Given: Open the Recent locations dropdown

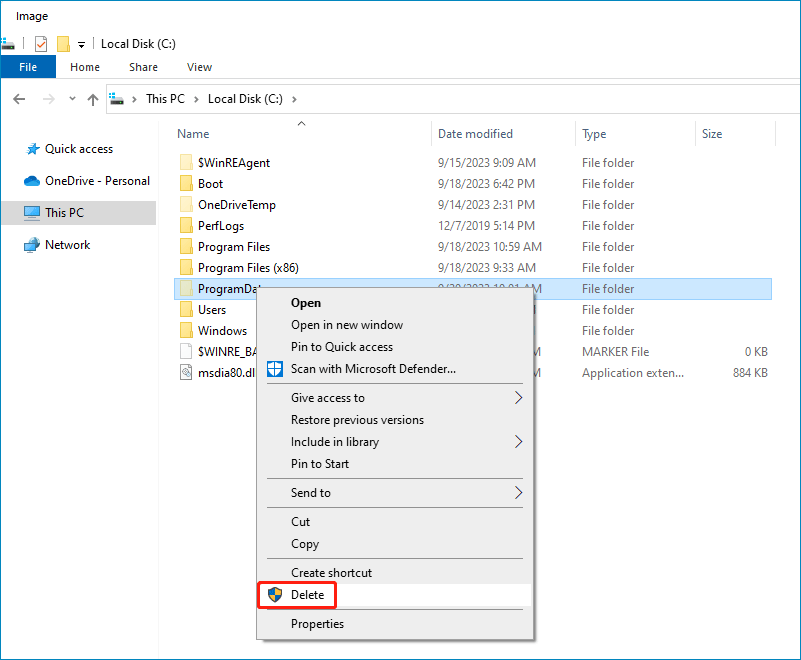Looking at the screenshot, I should click(73, 99).
